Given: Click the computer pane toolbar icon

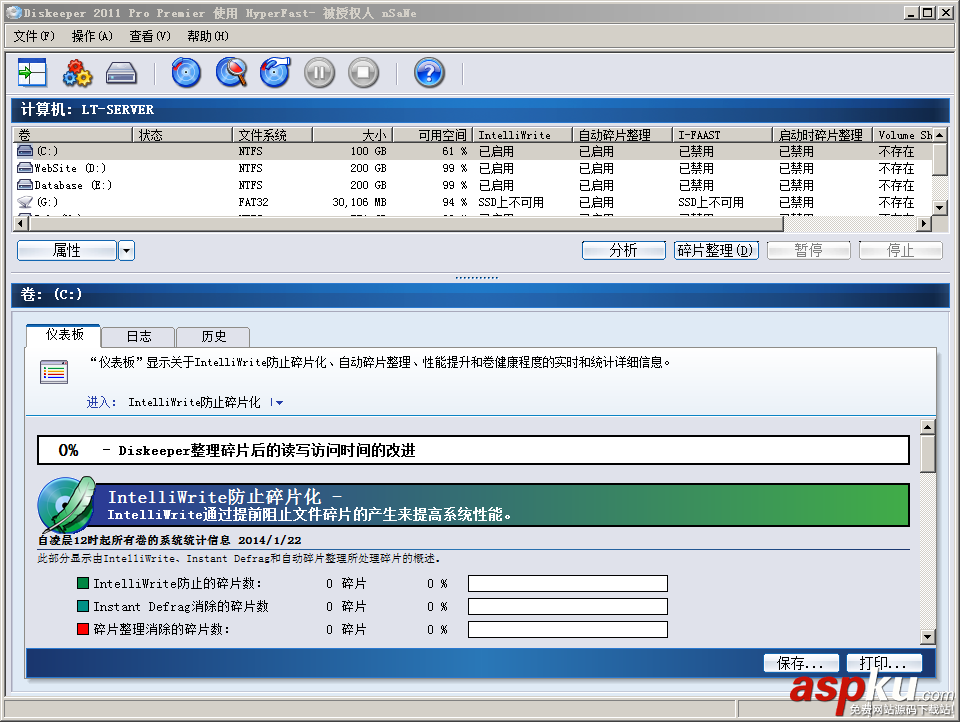Looking at the screenshot, I should [32, 73].
